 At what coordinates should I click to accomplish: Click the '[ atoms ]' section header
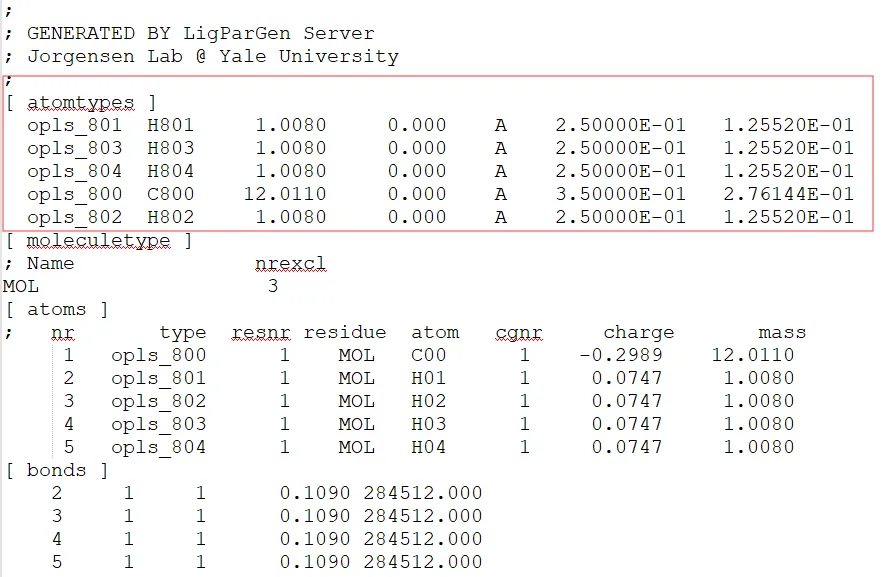[57, 310]
